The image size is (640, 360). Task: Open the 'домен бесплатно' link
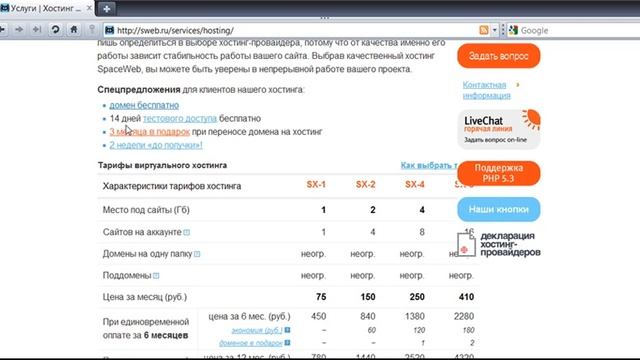point(144,105)
